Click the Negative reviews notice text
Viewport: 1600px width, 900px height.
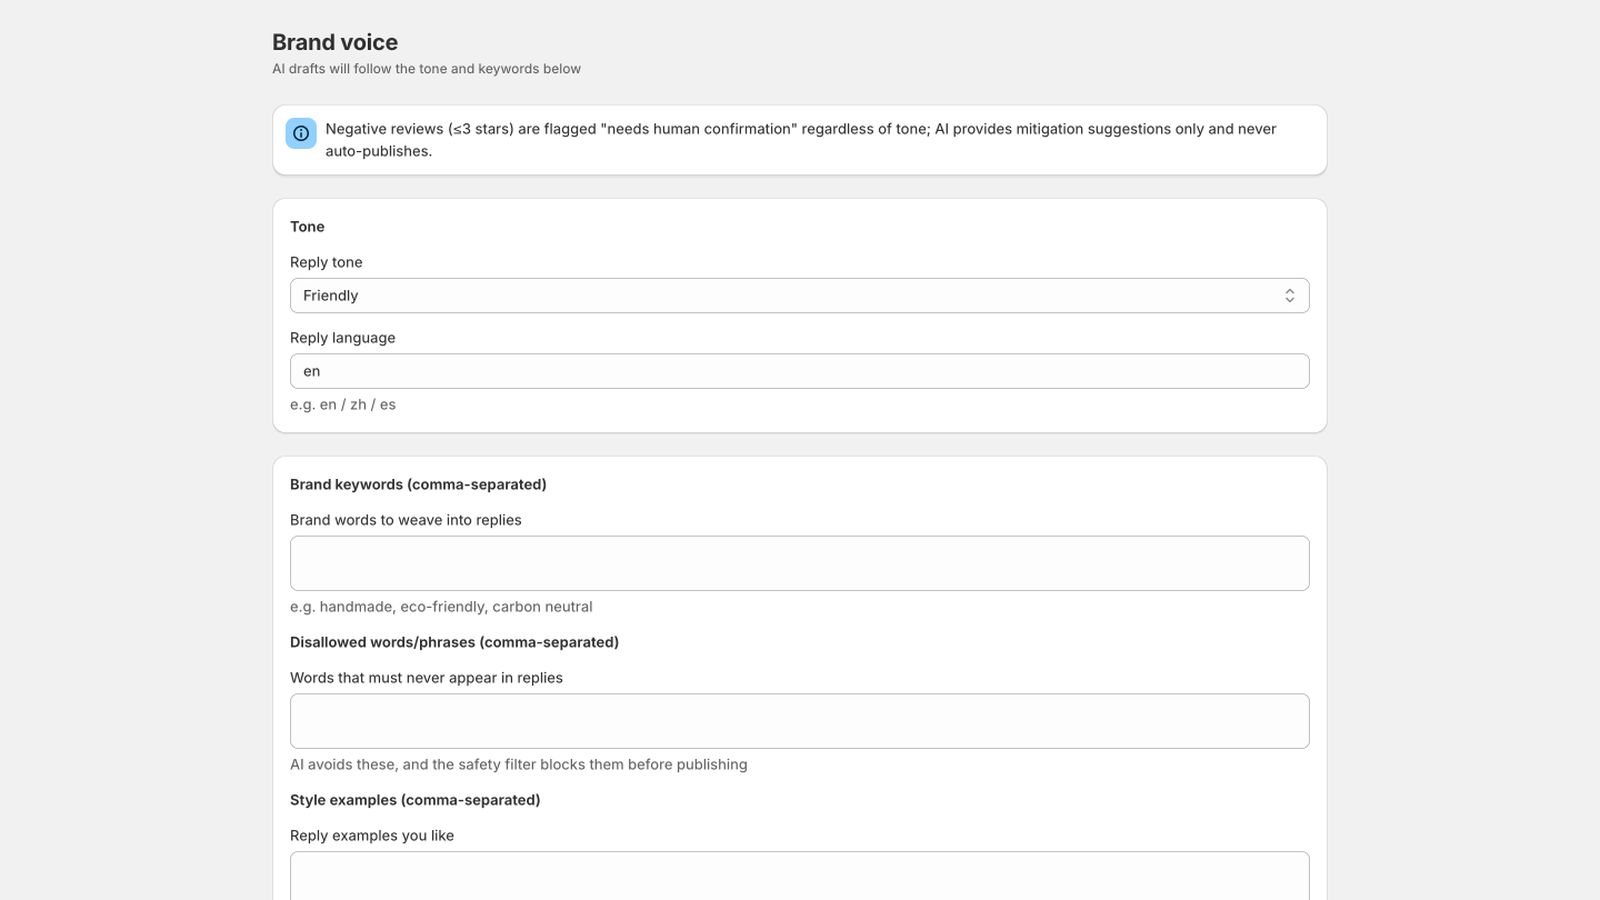(x=800, y=140)
